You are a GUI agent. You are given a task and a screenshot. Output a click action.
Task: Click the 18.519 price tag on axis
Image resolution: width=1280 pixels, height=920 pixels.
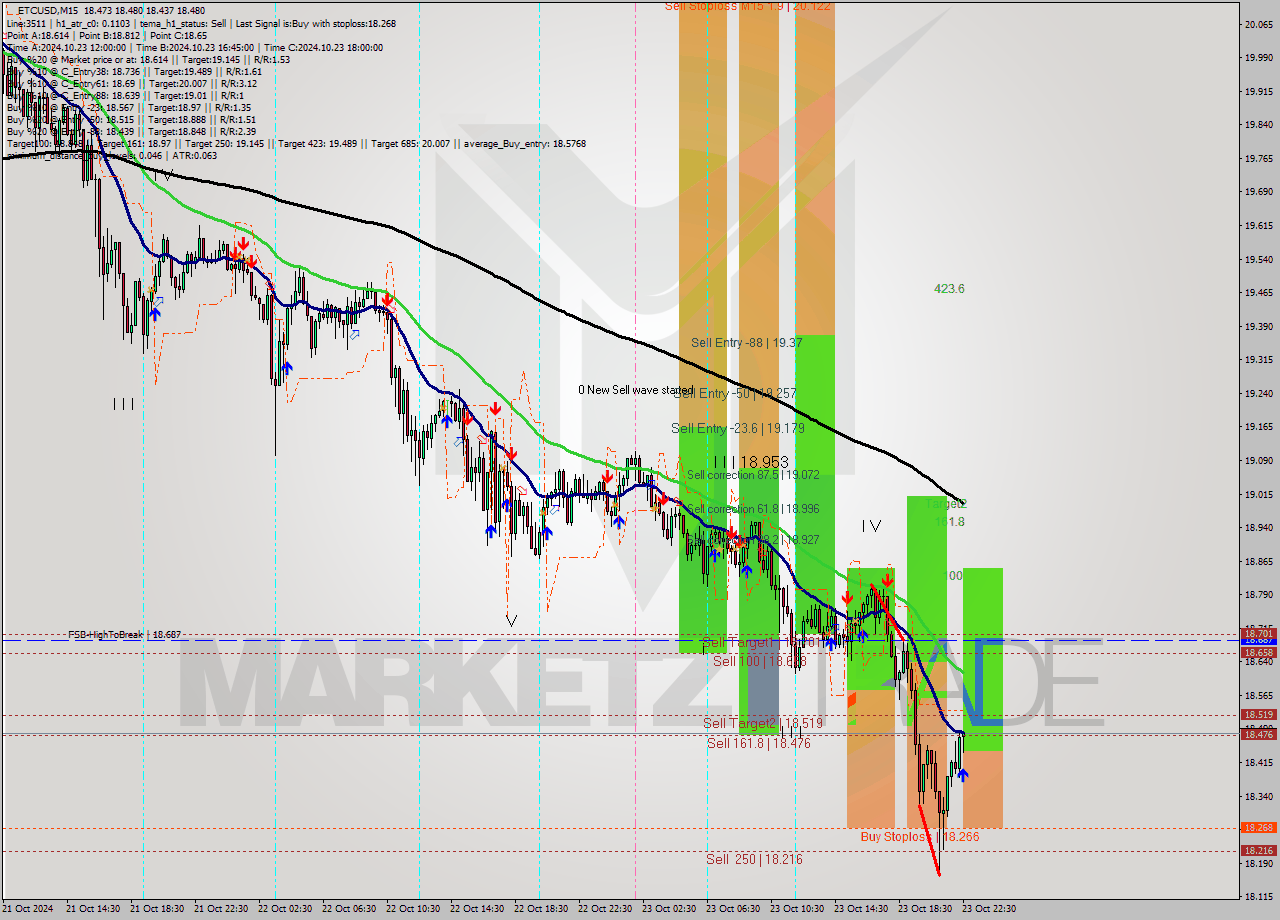click(x=1258, y=714)
